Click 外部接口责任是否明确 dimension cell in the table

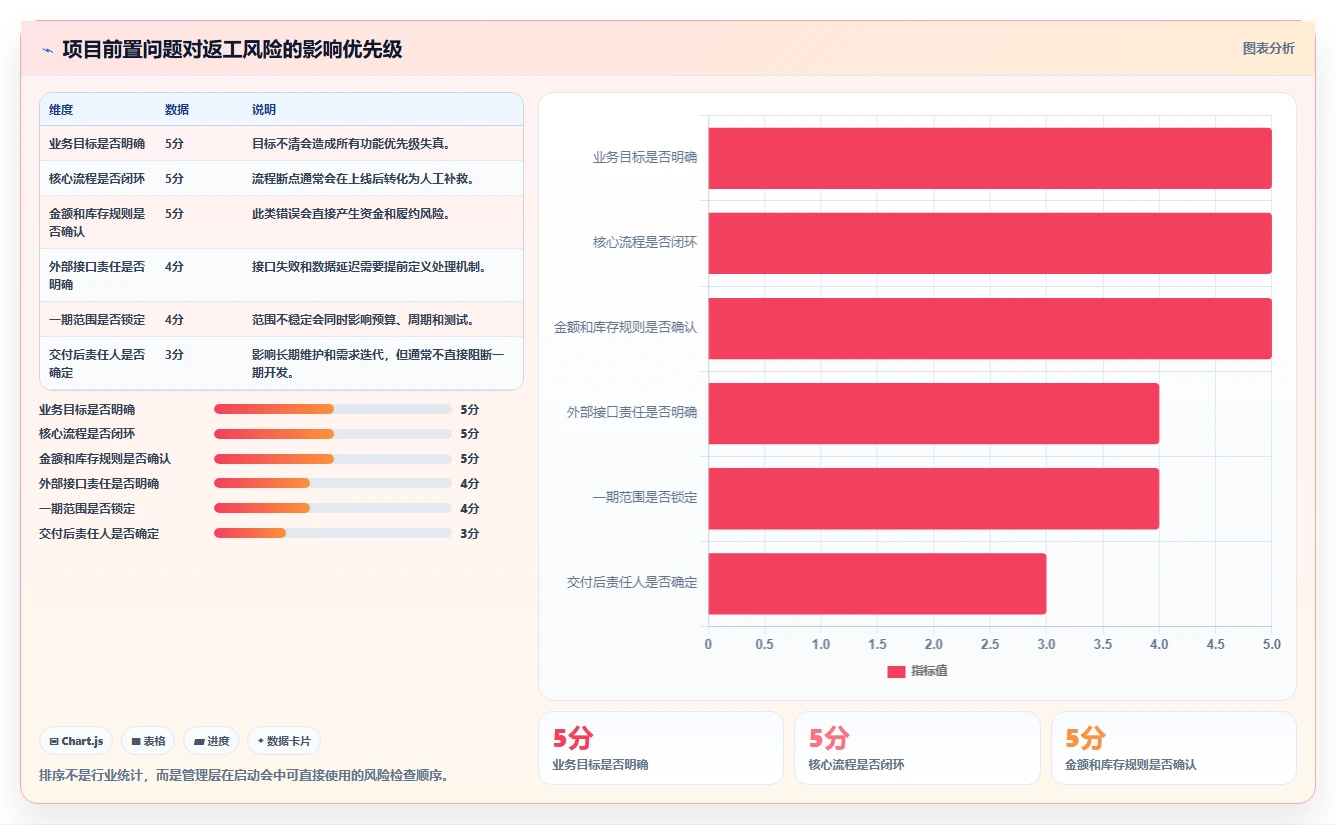(97, 275)
